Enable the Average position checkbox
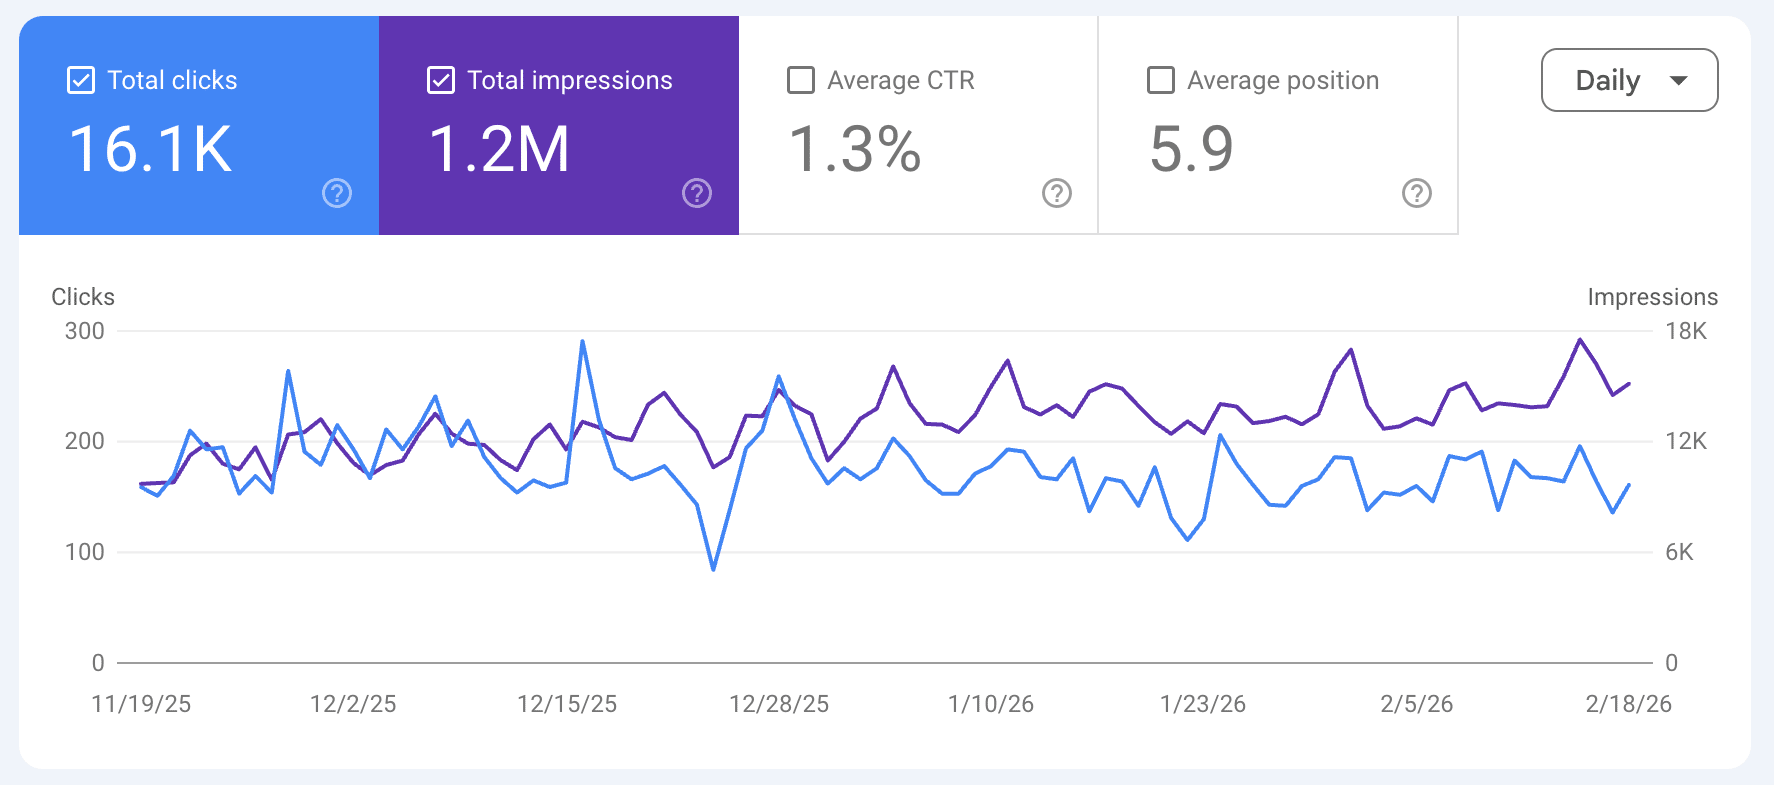This screenshot has height=785, width=1774. click(x=1161, y=80)
